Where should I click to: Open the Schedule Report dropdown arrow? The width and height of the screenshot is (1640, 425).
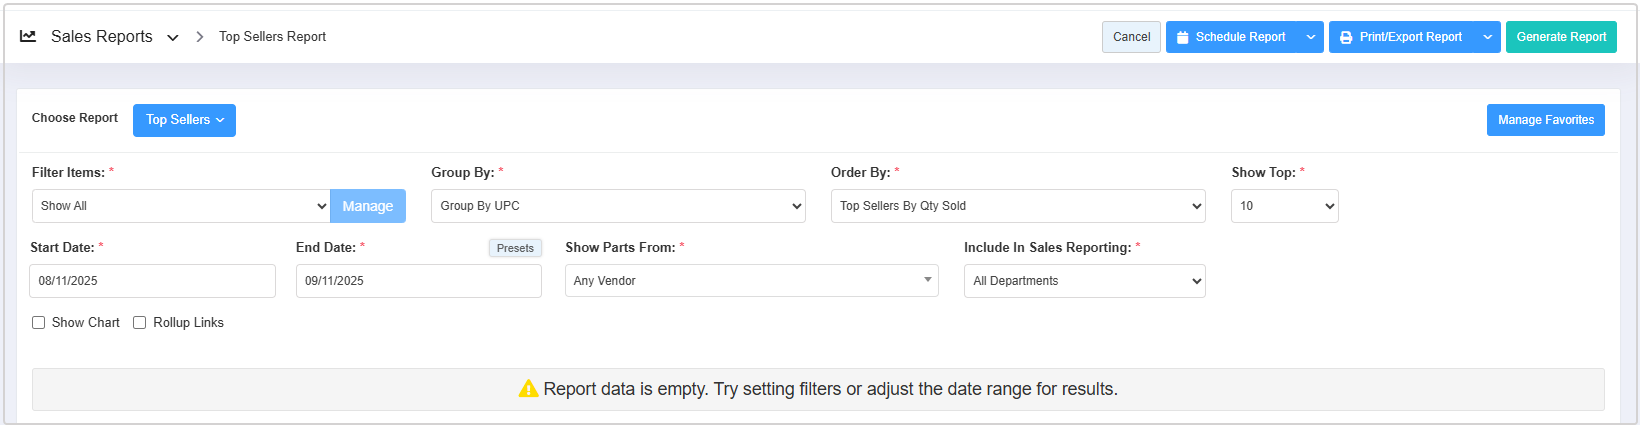1311,37
